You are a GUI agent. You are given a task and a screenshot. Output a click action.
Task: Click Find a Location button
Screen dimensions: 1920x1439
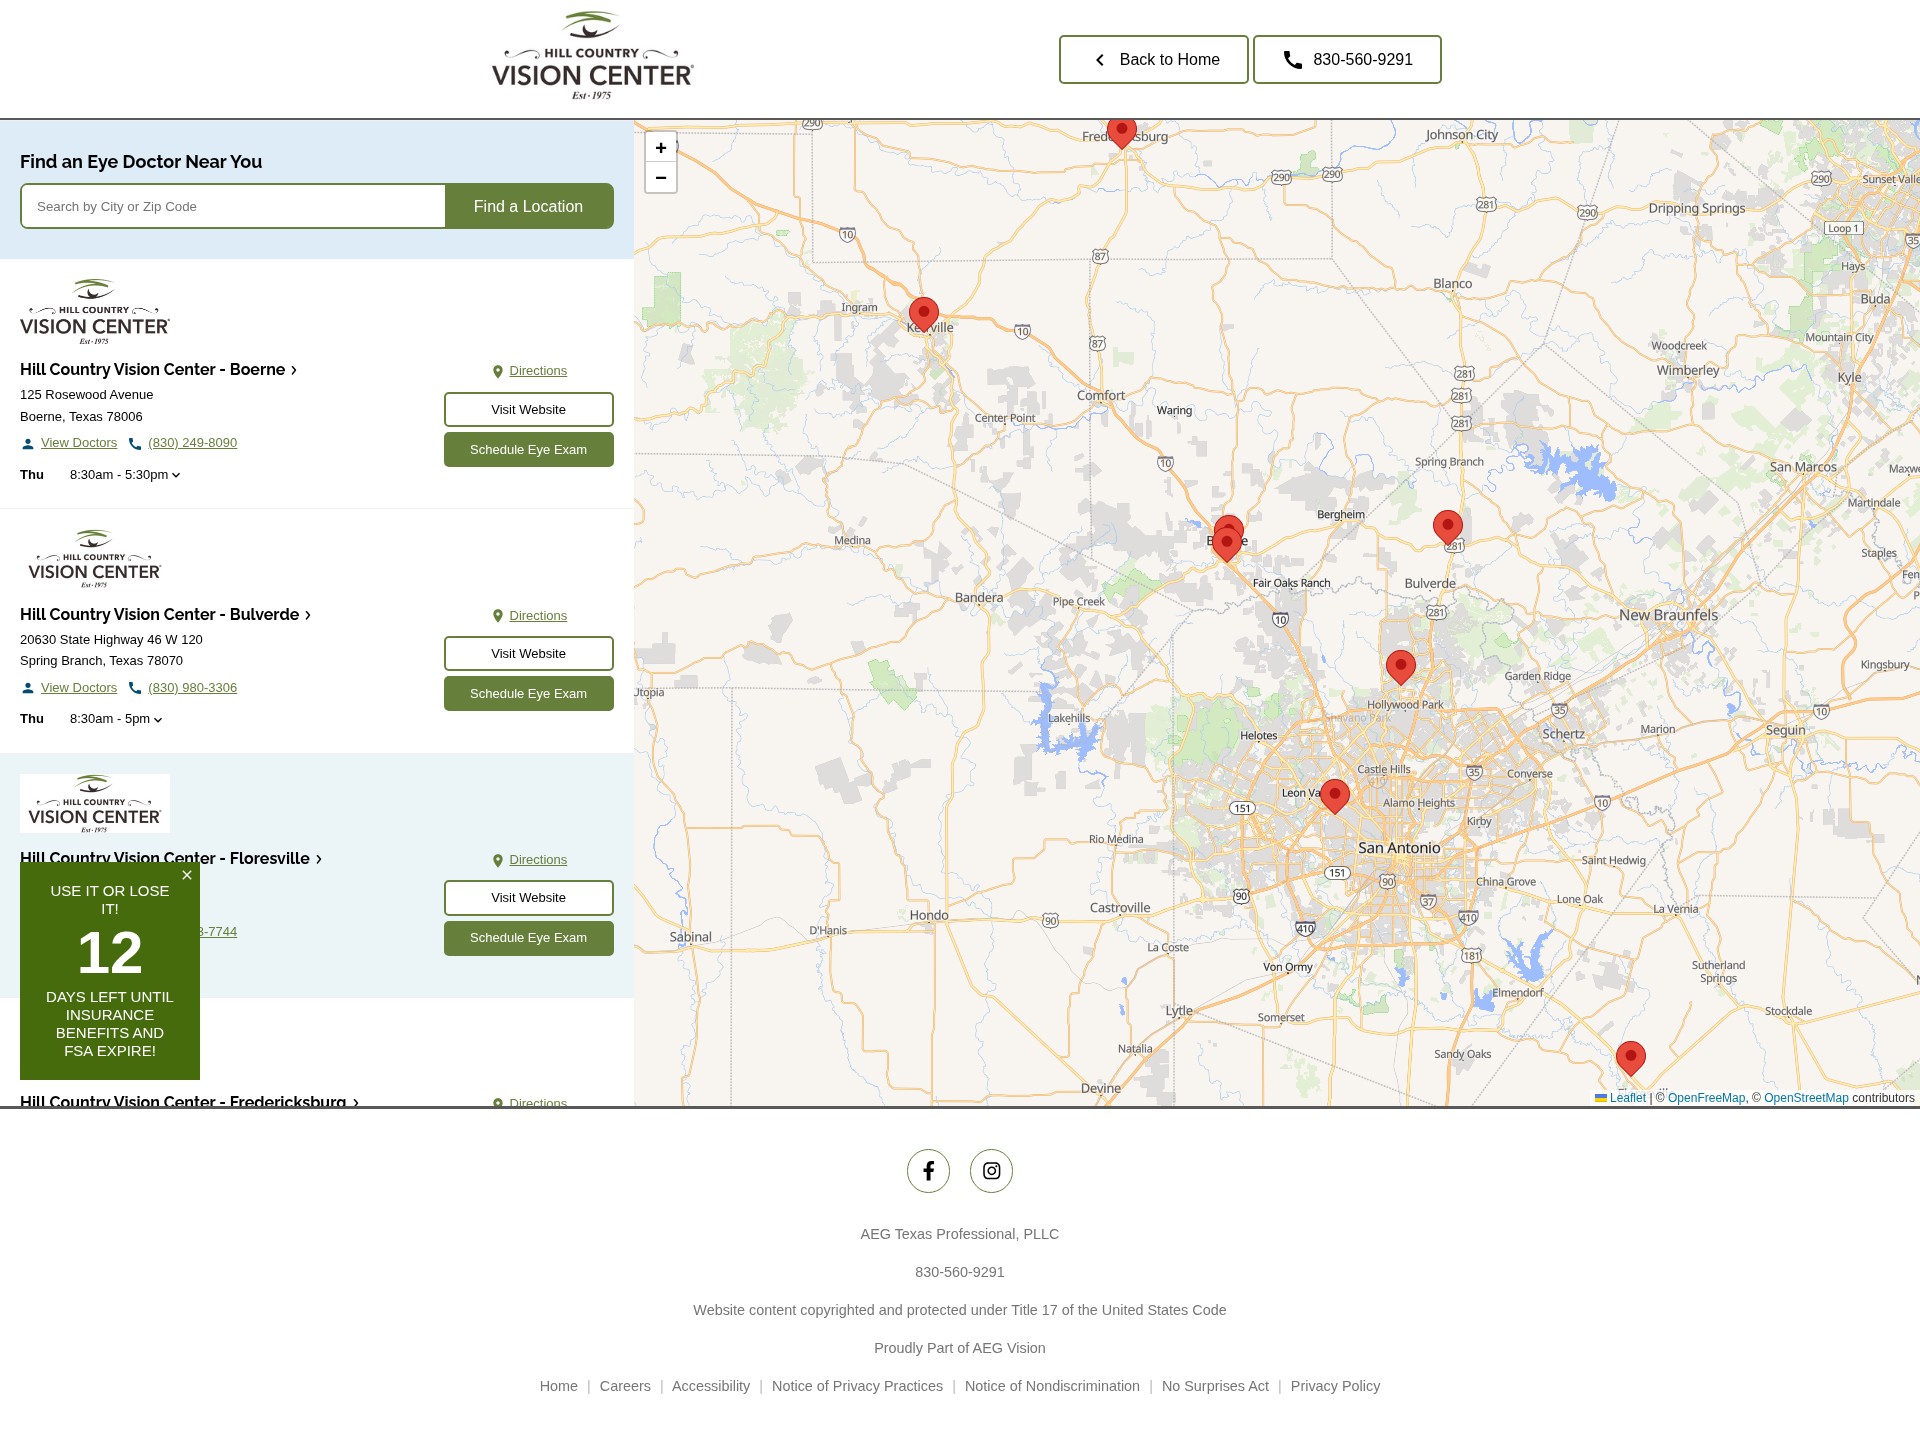[529, 206]
